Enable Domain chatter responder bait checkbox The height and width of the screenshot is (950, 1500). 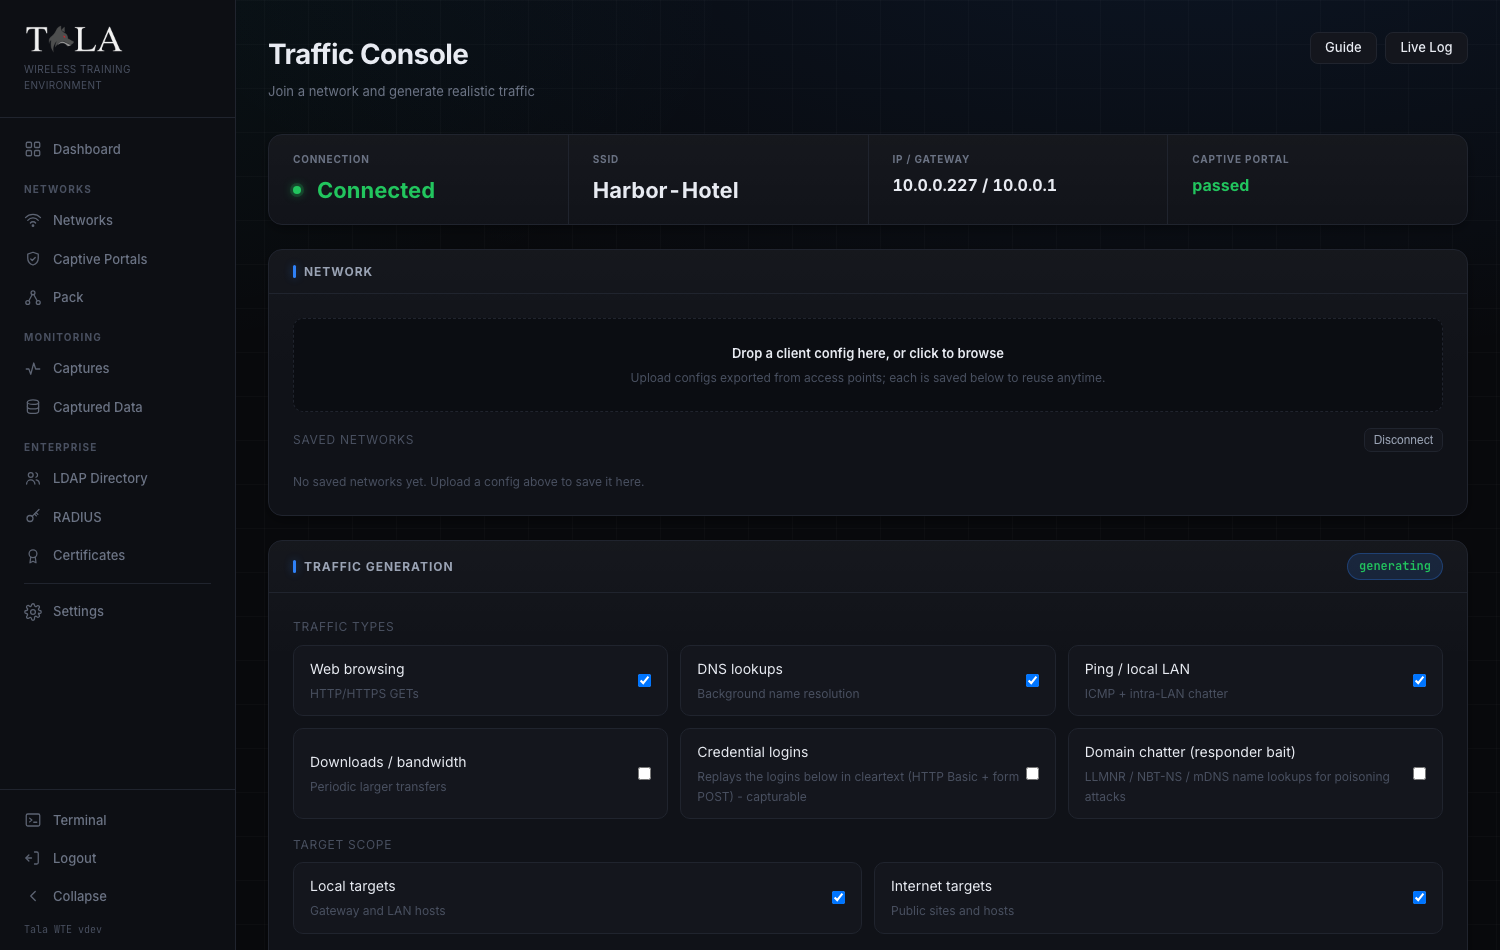click(x=1419, y=774)
